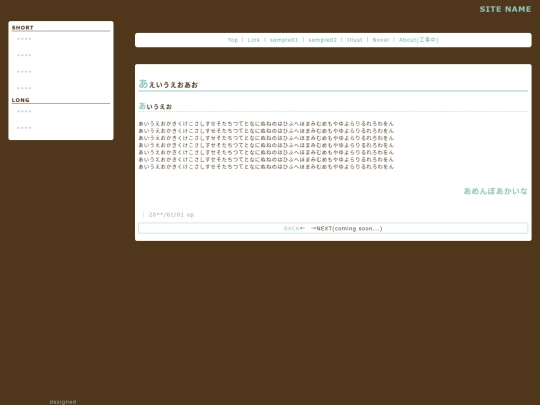
Task: Click the LONG sidebar heading
Action: point(21,100)
